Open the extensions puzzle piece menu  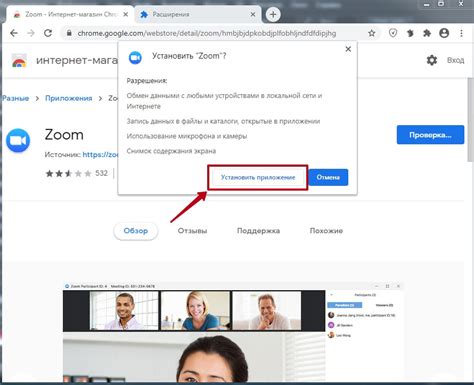pos(427,33)
